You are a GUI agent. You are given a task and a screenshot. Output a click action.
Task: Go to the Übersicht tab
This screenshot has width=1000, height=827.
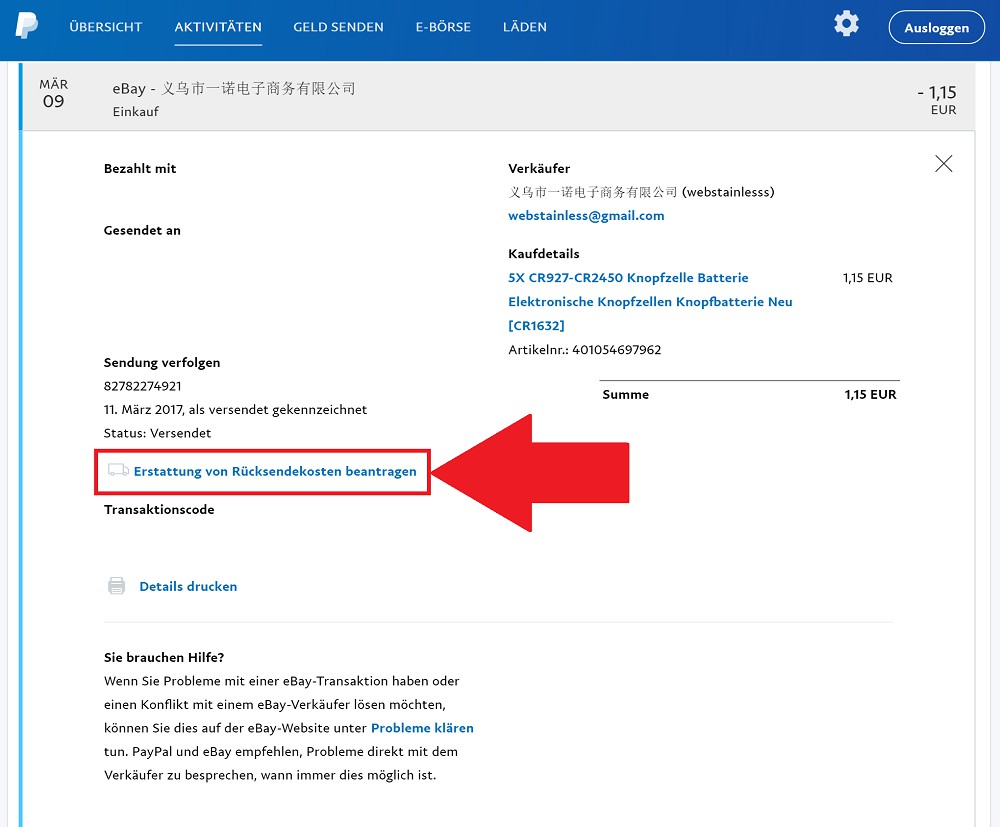(106, 27)
